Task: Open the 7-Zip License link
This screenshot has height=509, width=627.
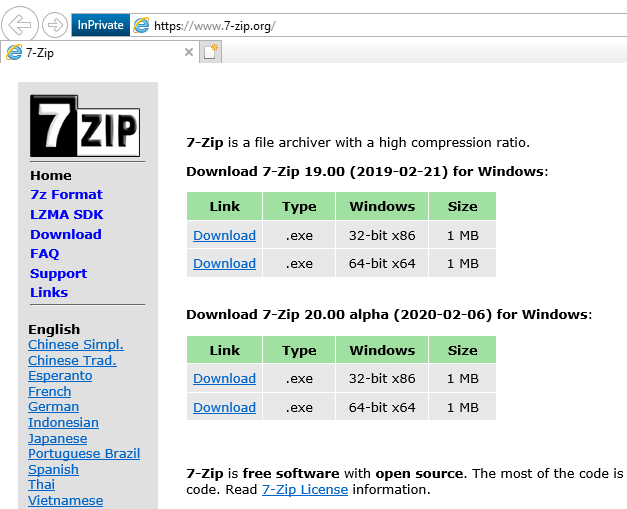Action: pyautogui.click(x=305, y=489)
